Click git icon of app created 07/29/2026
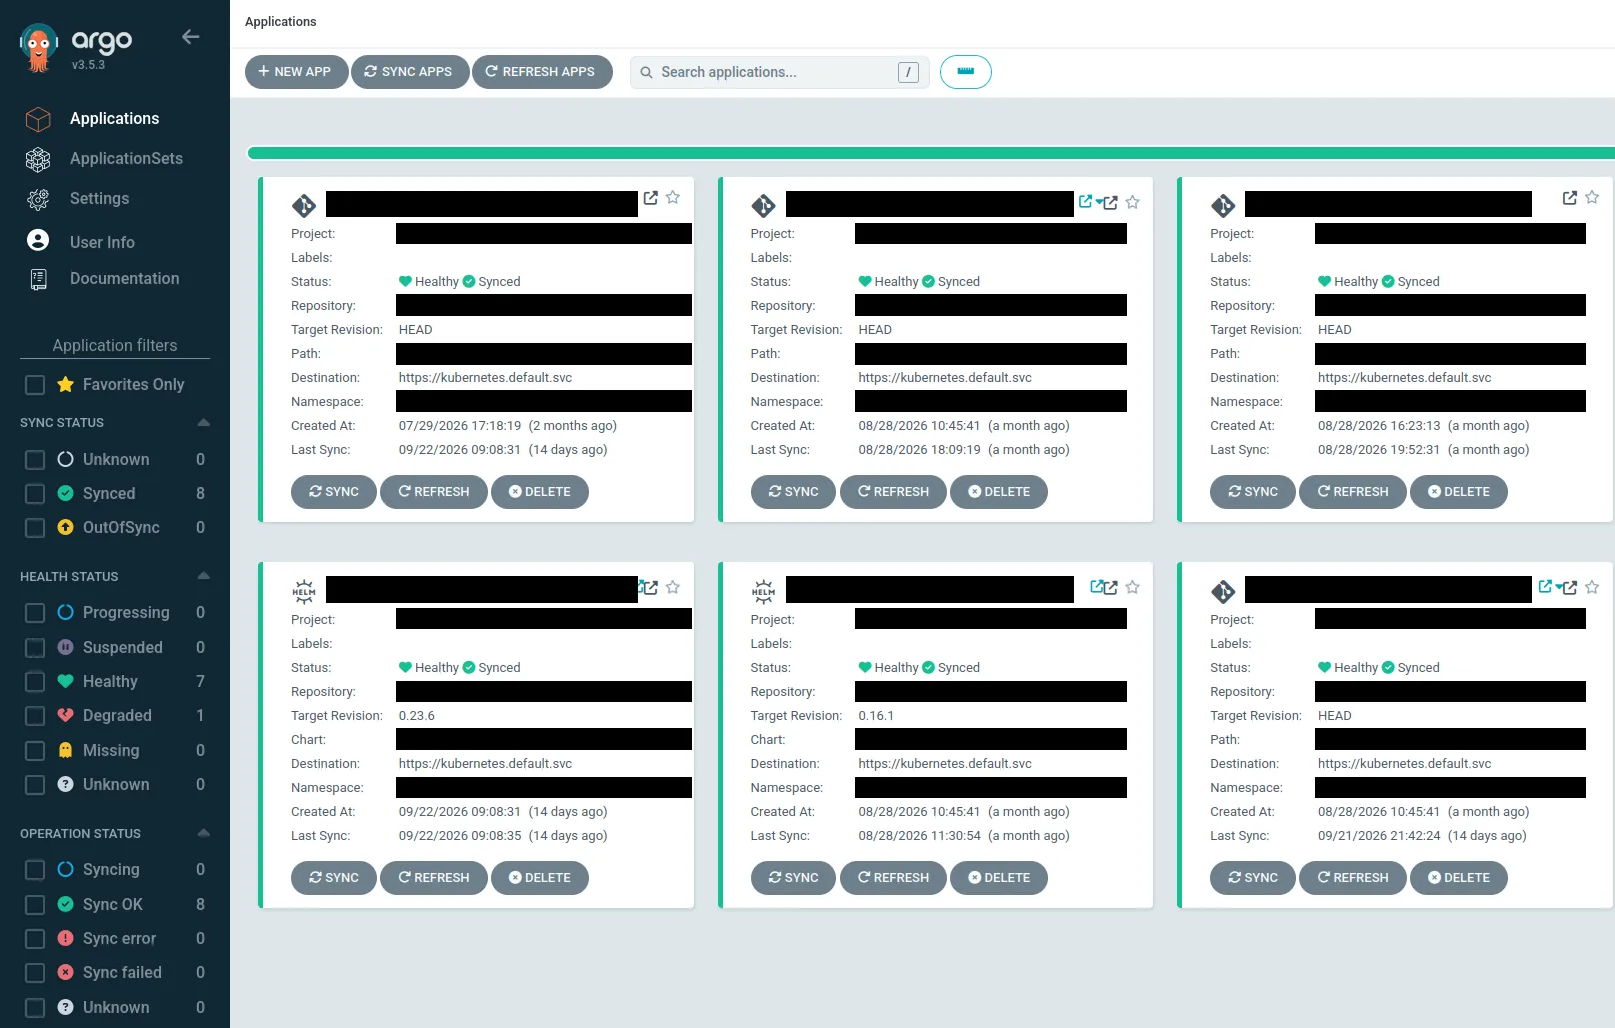 tap(304, 206)
